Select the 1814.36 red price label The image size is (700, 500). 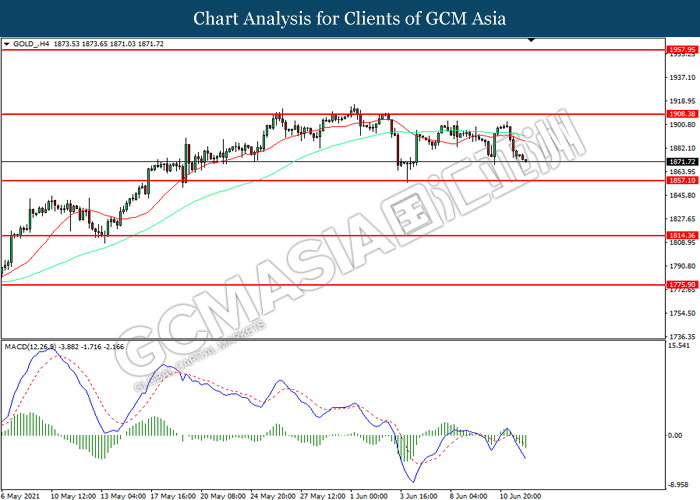pos(682,235)
